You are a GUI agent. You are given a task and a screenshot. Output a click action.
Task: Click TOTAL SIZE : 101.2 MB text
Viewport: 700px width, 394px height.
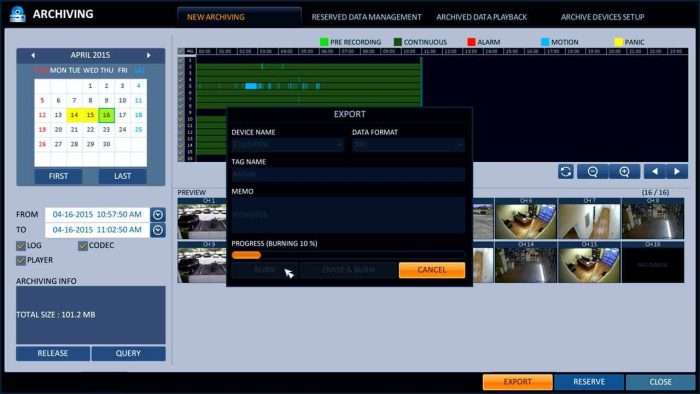click(56, 315)
